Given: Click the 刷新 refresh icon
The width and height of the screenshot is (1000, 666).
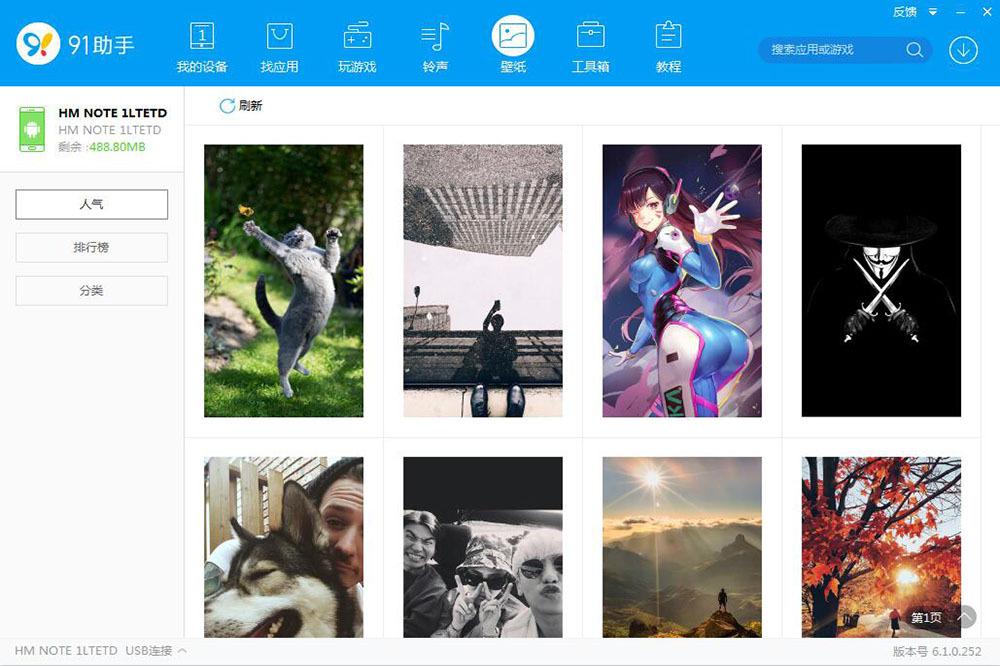Looking at the screenshot, I should [x=226, y=106].
